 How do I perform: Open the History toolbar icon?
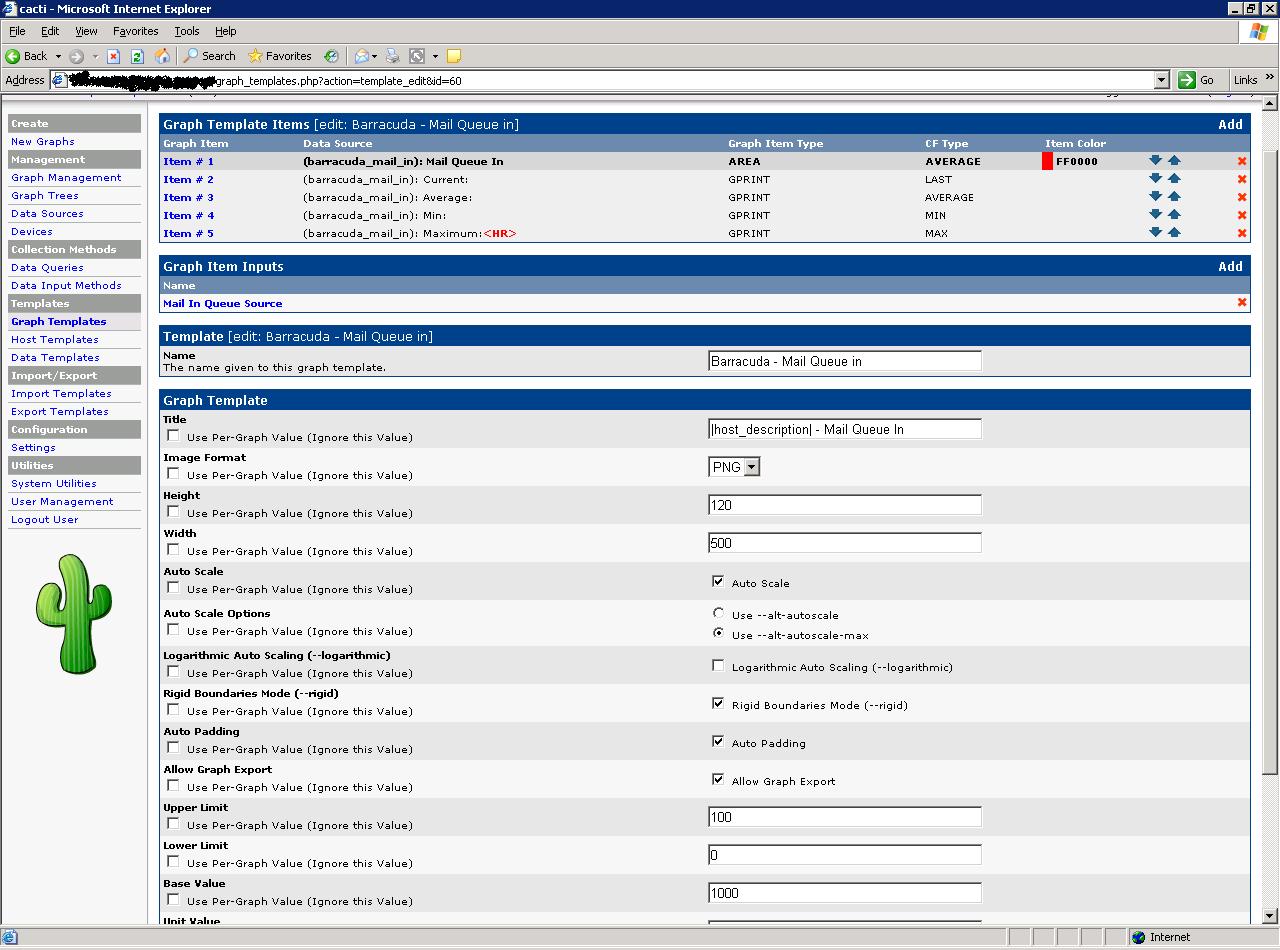pos(331,56)
